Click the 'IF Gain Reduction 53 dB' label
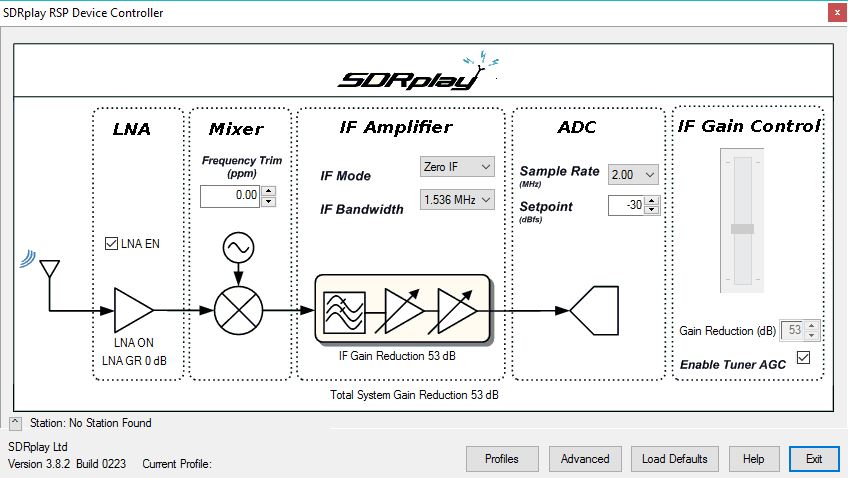Image resolution: width=848 pixels, height=478 pixels. pyautogui.click(x=398, y=356)
